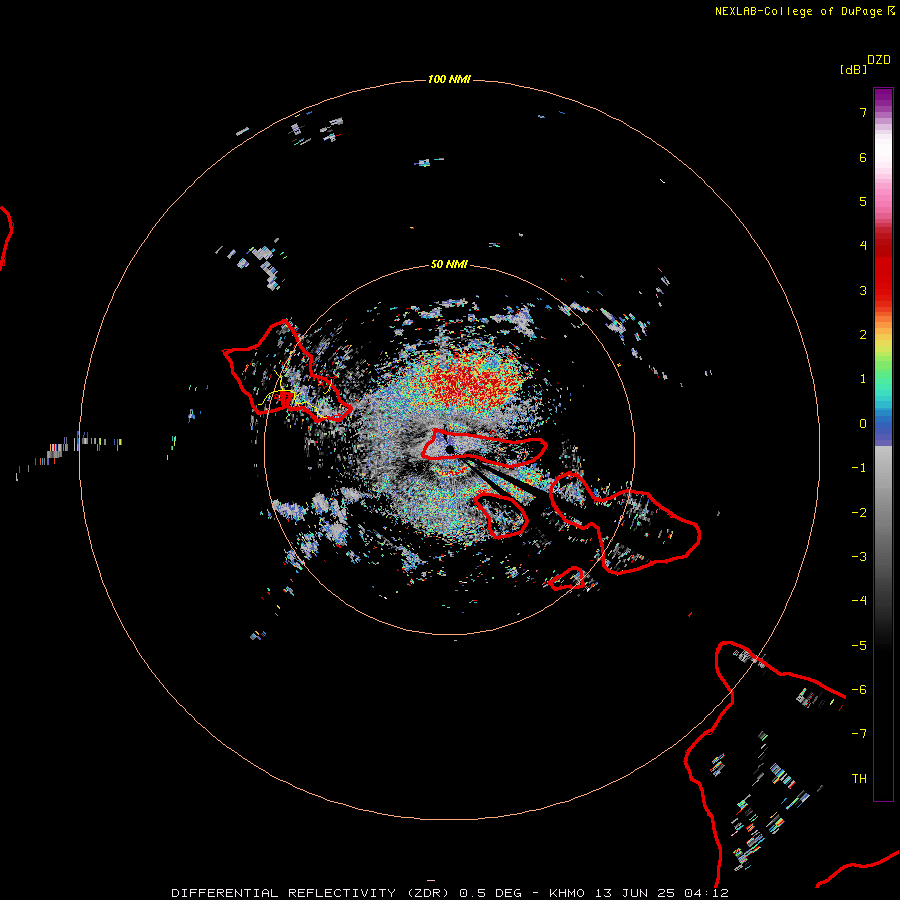The width and height of the screenshot is (900, 900).
Task: Click the -3 value on color scale
Action: (859, 557)
